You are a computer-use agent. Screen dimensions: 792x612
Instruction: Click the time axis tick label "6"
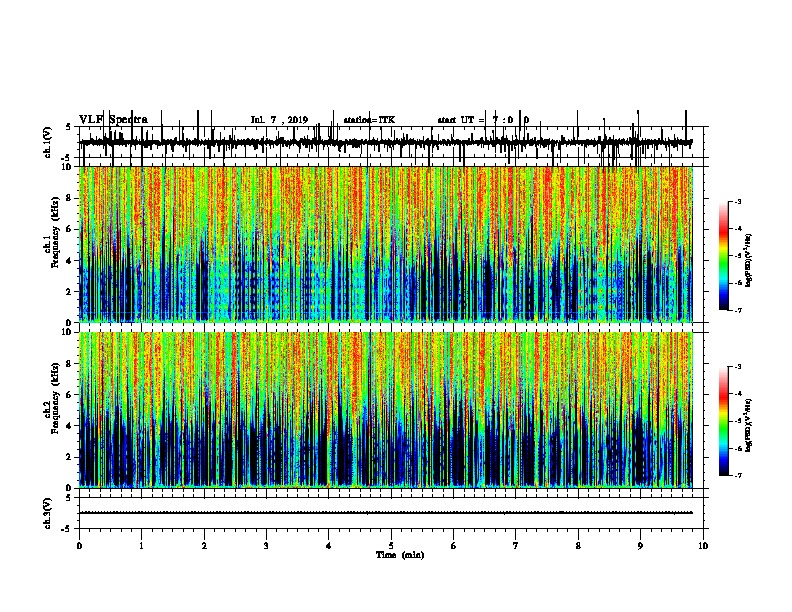(453, 546)
